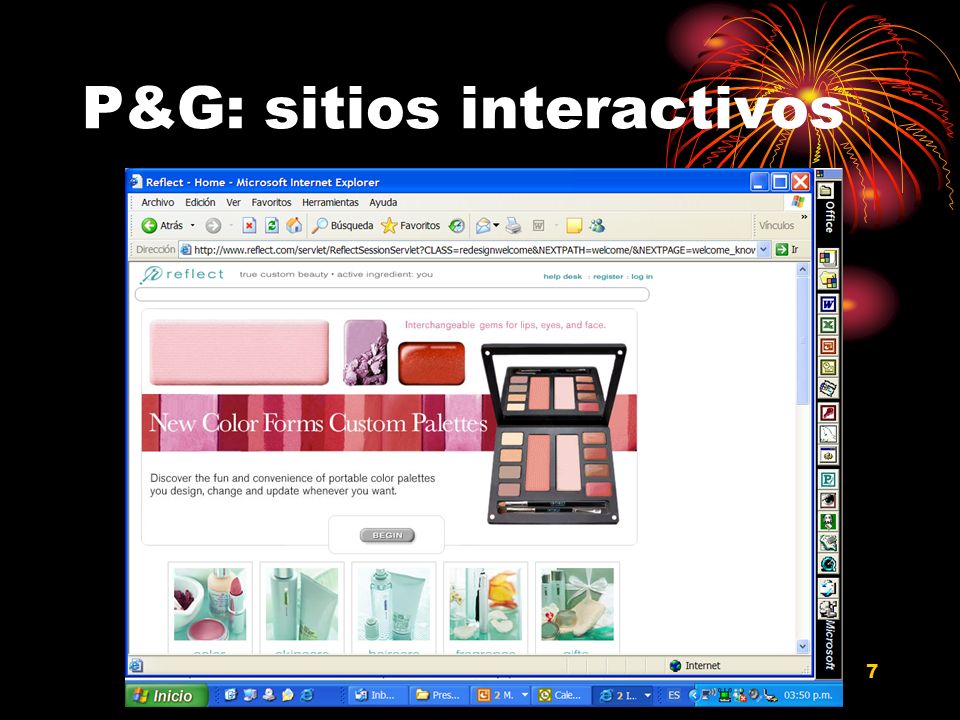The width and height of the screenshot is (960, 720).
Task: Launch Internet Explorer from quick launch
Action: pos(308,695)
